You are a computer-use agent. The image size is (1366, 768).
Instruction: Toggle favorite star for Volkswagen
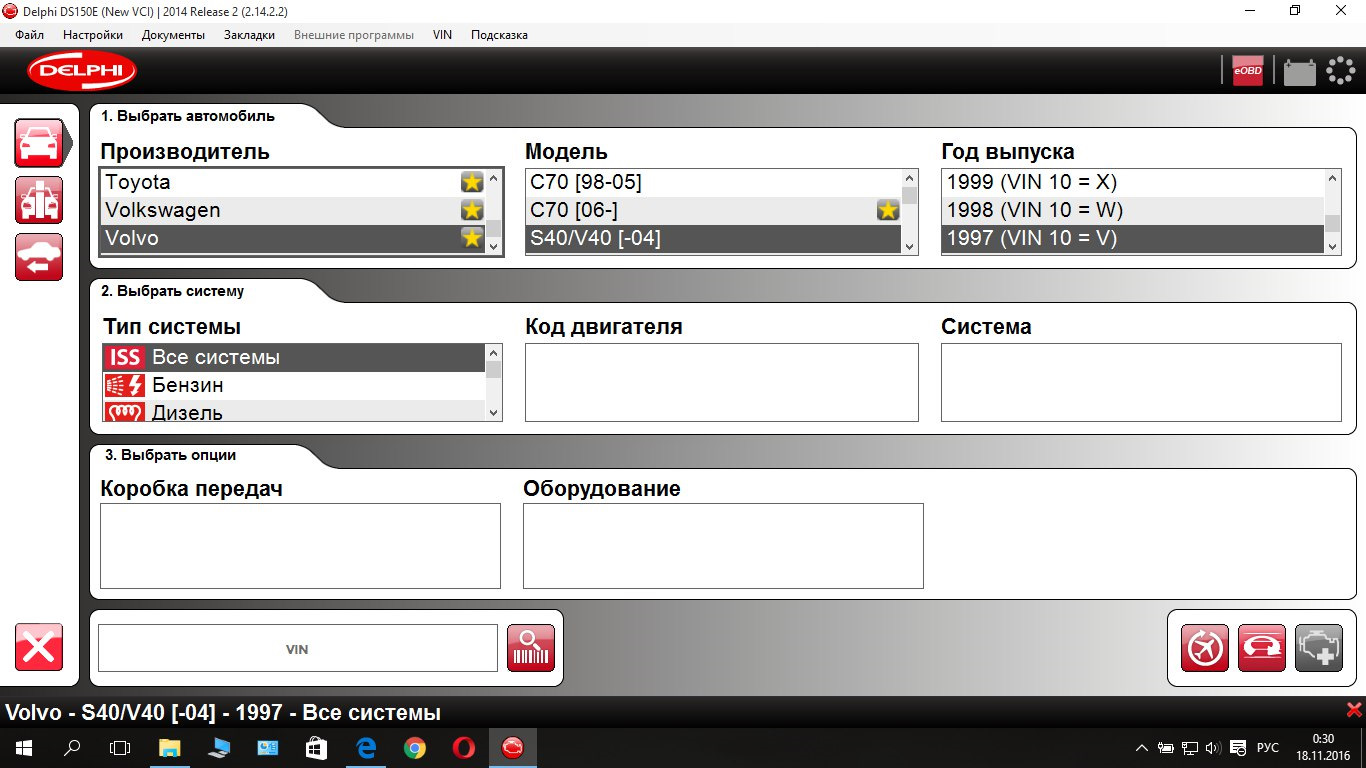pyautogui.click(x=472, y=210)
